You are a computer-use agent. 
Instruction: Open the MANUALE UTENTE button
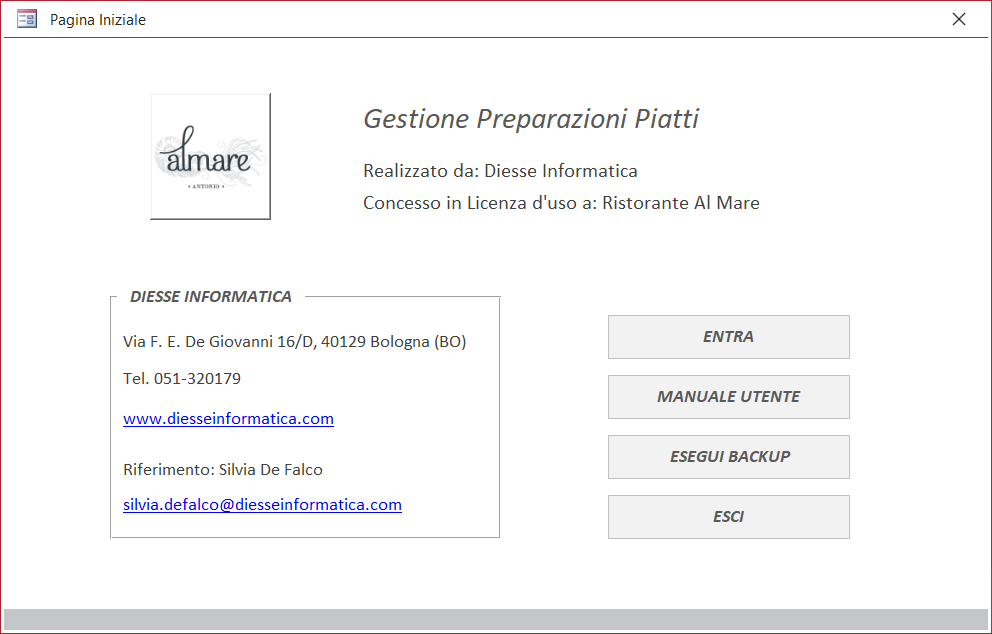point(729,397)
